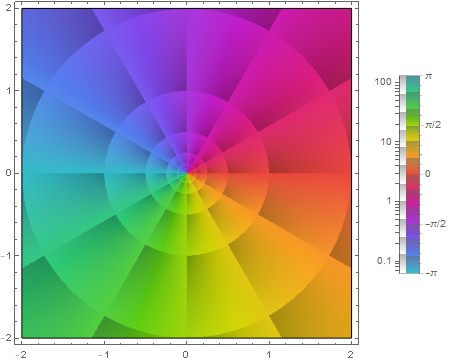Click the π label atop the color legend
This screenshot has height=363, width=453.
click(428, 76)
